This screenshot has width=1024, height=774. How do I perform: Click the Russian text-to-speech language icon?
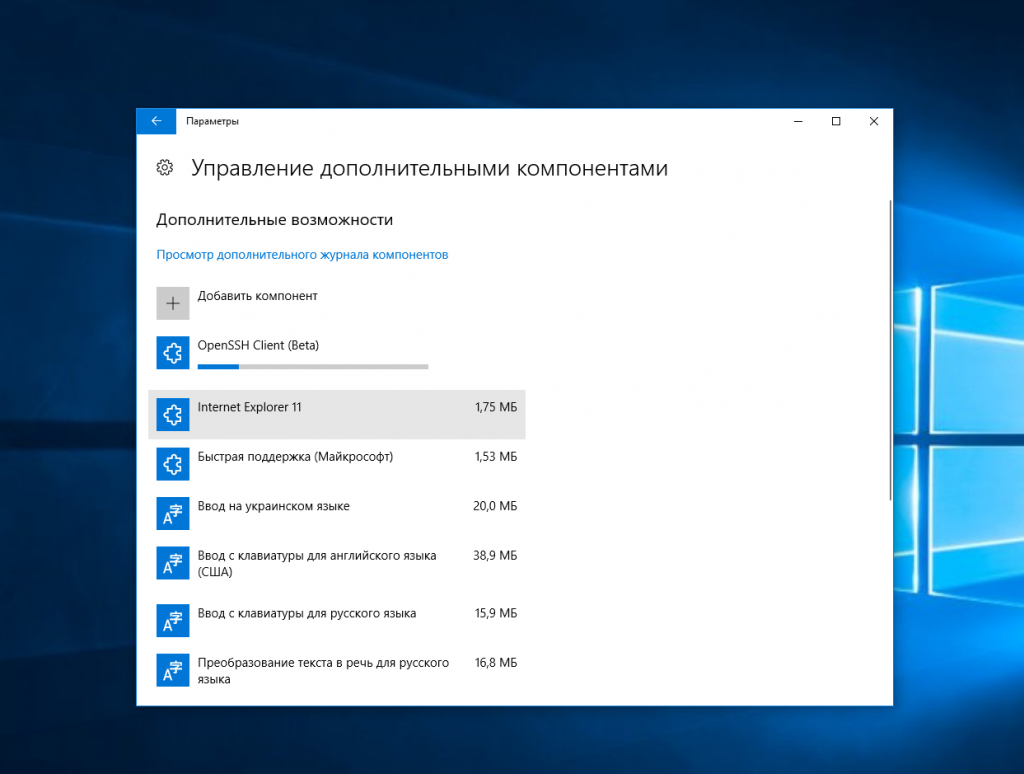tap(173, 669)
